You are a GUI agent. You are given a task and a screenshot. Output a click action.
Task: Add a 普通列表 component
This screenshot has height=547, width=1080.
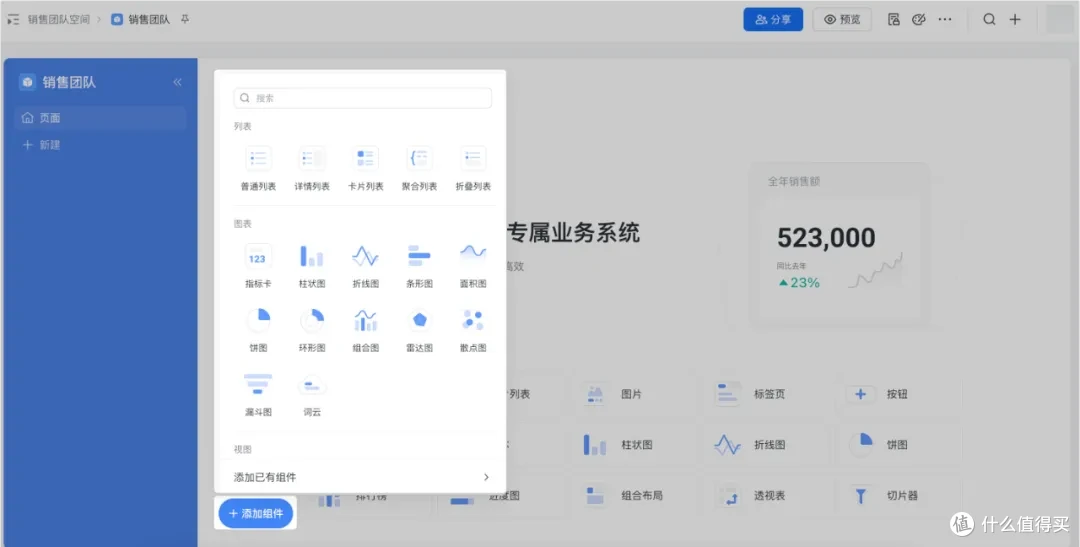click(258, 168)
